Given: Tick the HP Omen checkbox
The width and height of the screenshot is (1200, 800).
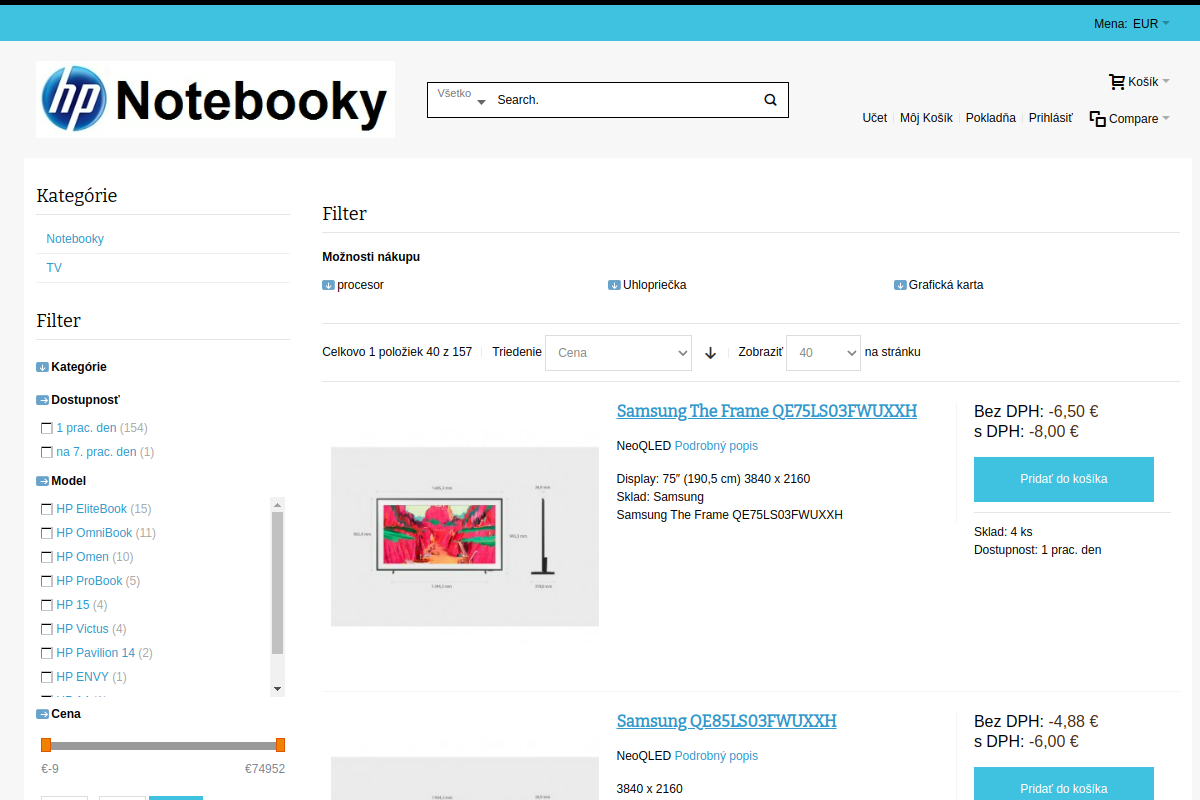Looking at the screenshot, I should point(46,557).
